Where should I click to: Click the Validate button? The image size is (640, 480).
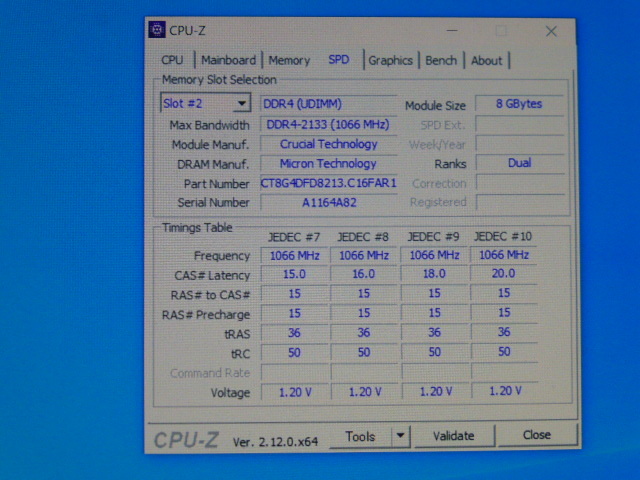click(x=454, y=436)
